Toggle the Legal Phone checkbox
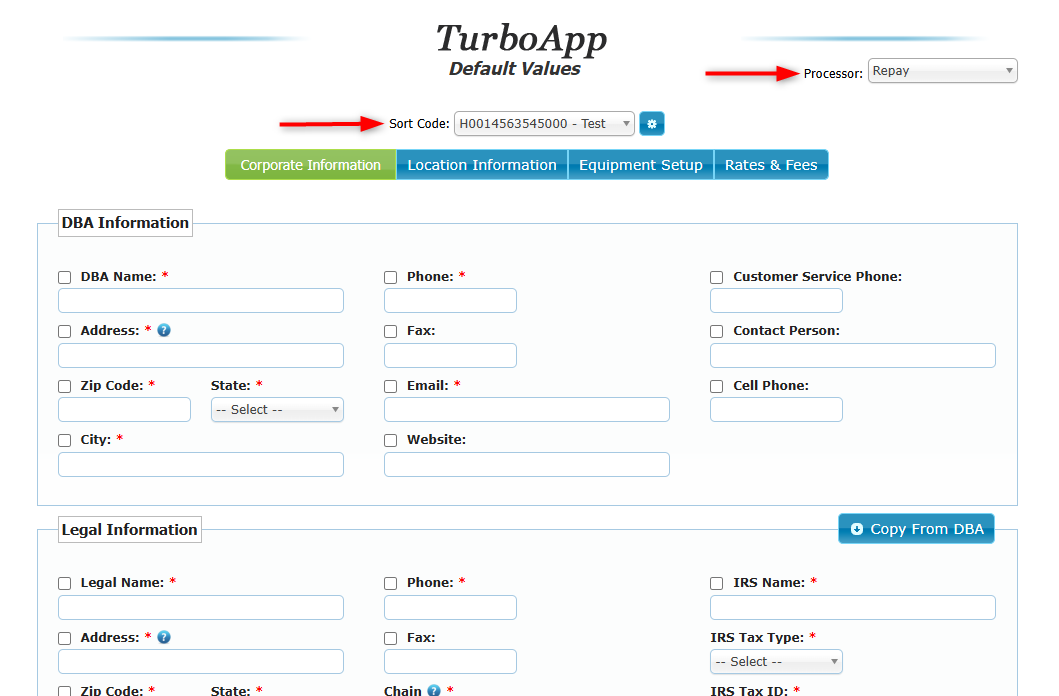1059x696 pixels. [x=390, y=583]
